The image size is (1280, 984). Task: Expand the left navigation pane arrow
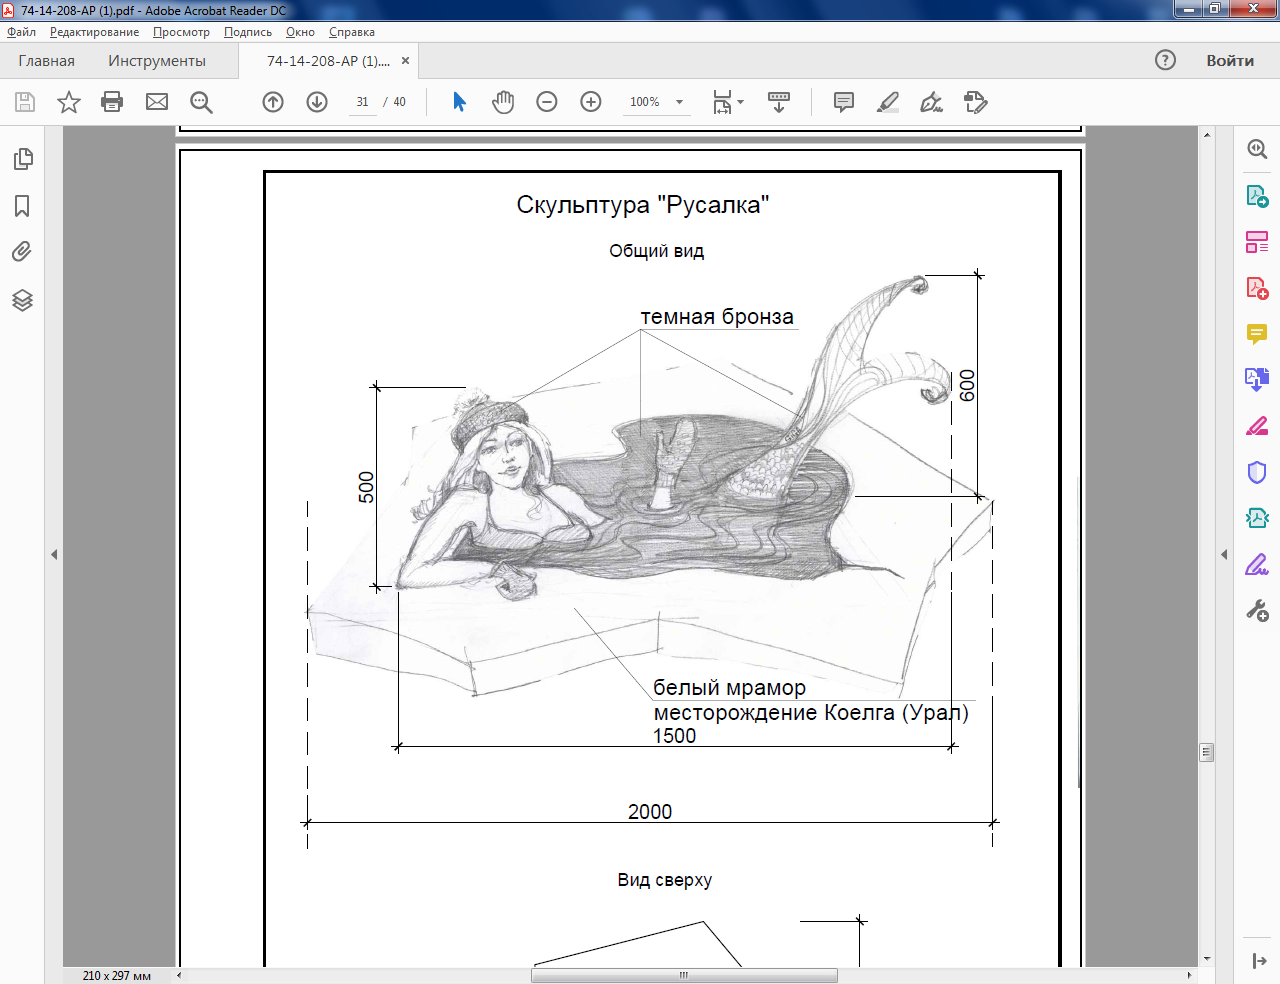(54, 554)
